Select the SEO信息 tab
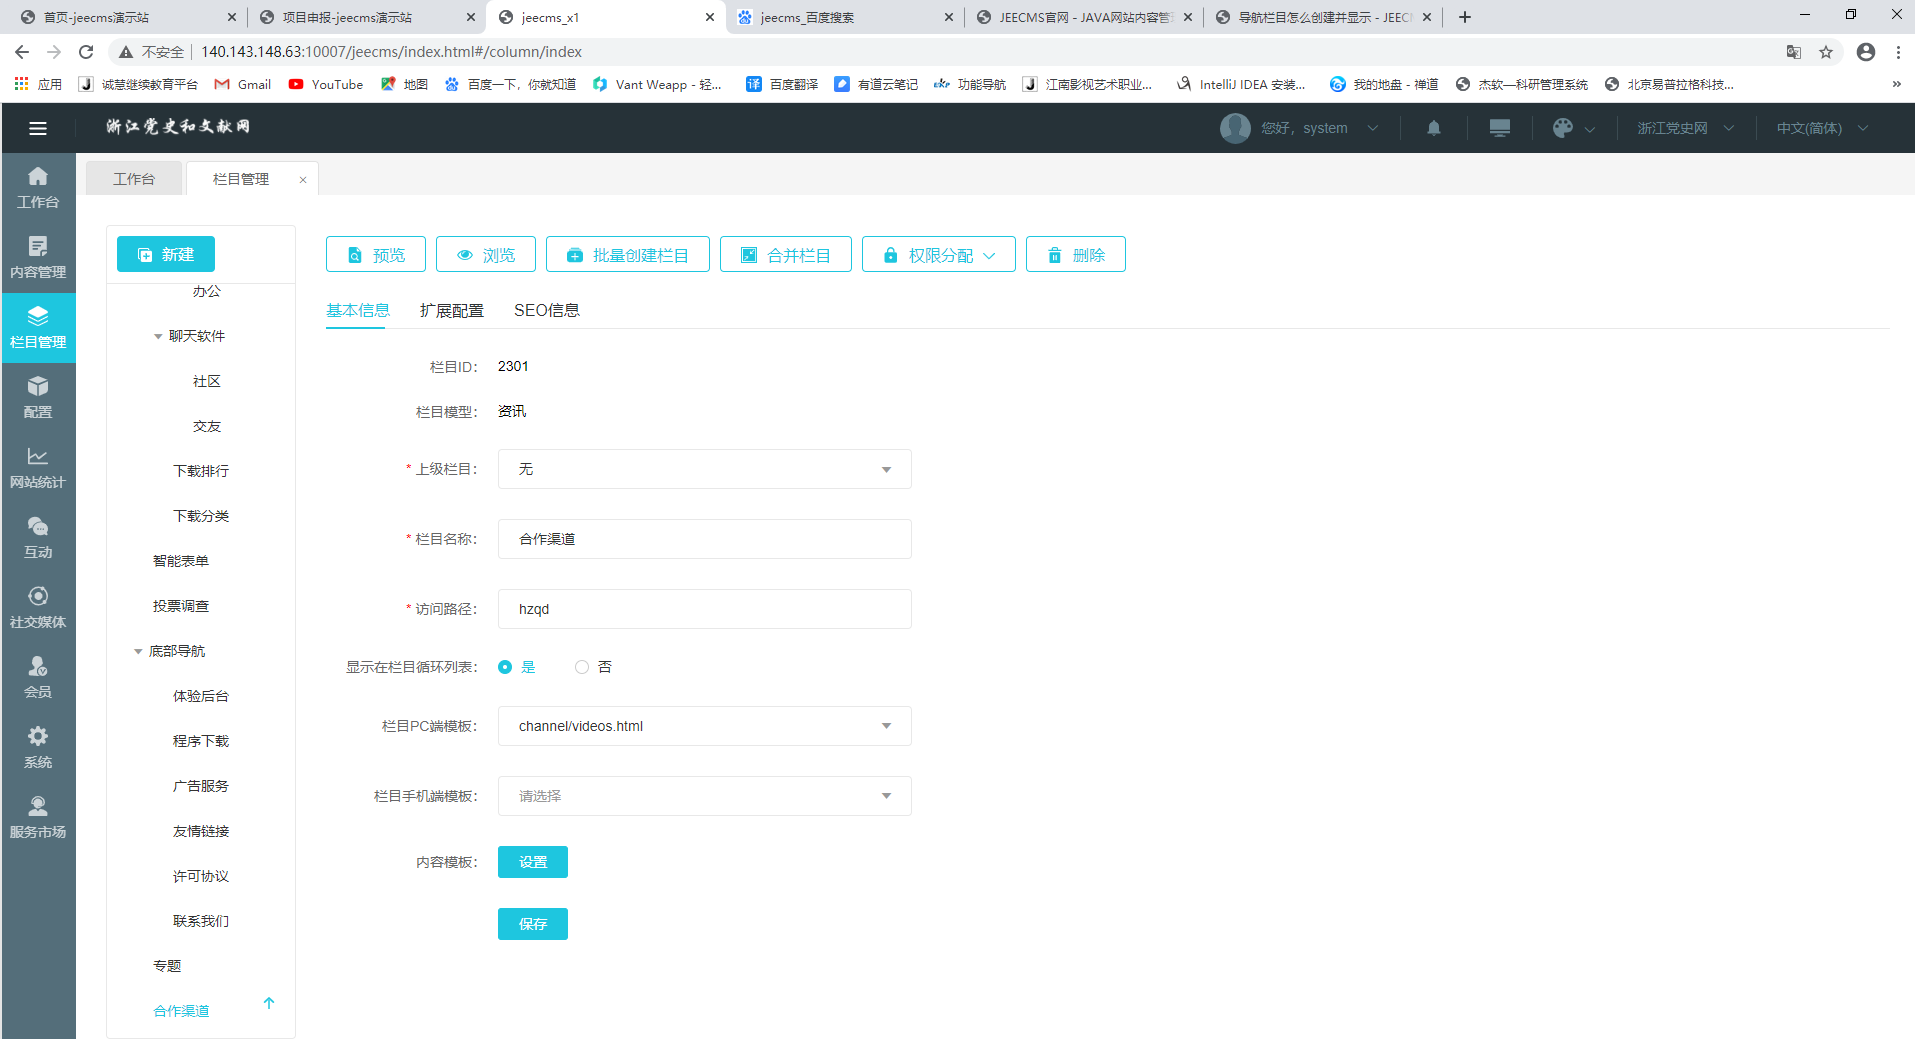This screenshot has width=1915, height=1039. click(547, 310)
